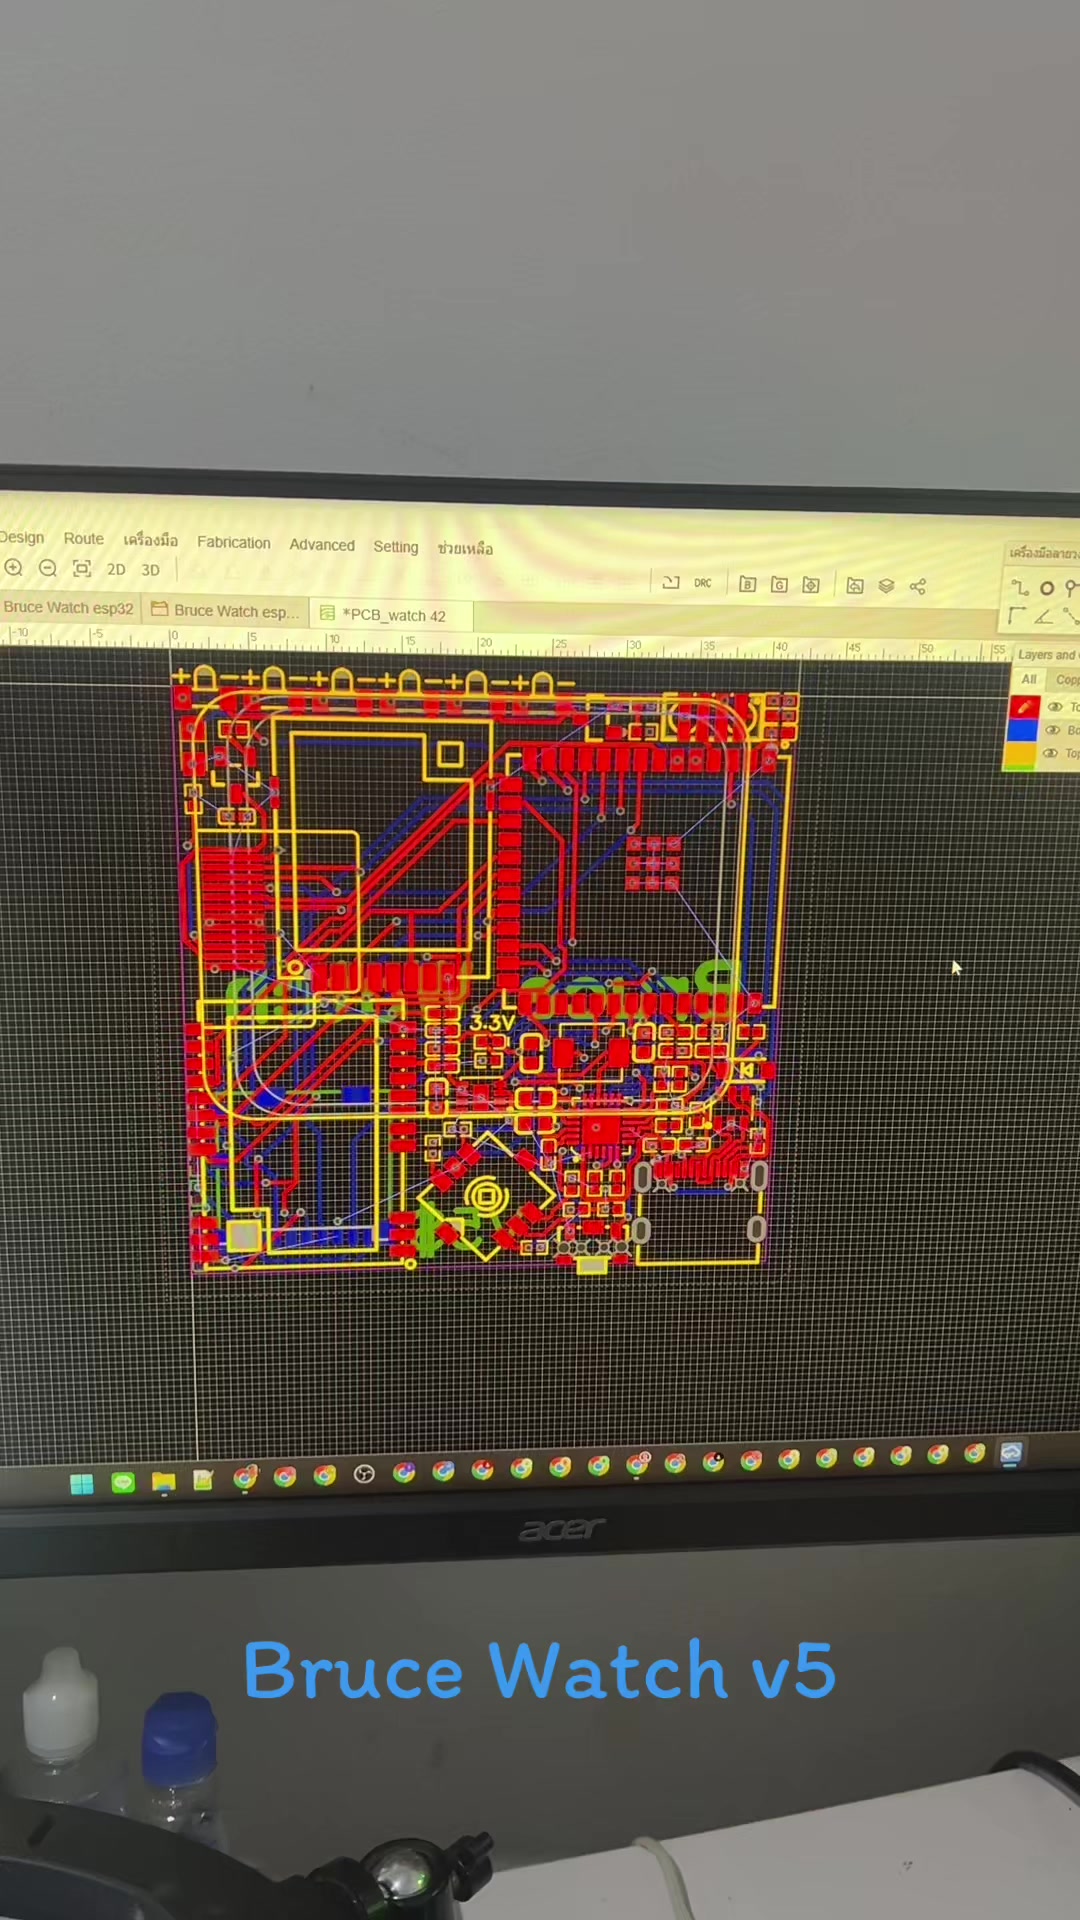The height and width of the screenshot is (1920, 1080).
Task: Select the pad tool in wiring panel
Action: [1072, 588]
